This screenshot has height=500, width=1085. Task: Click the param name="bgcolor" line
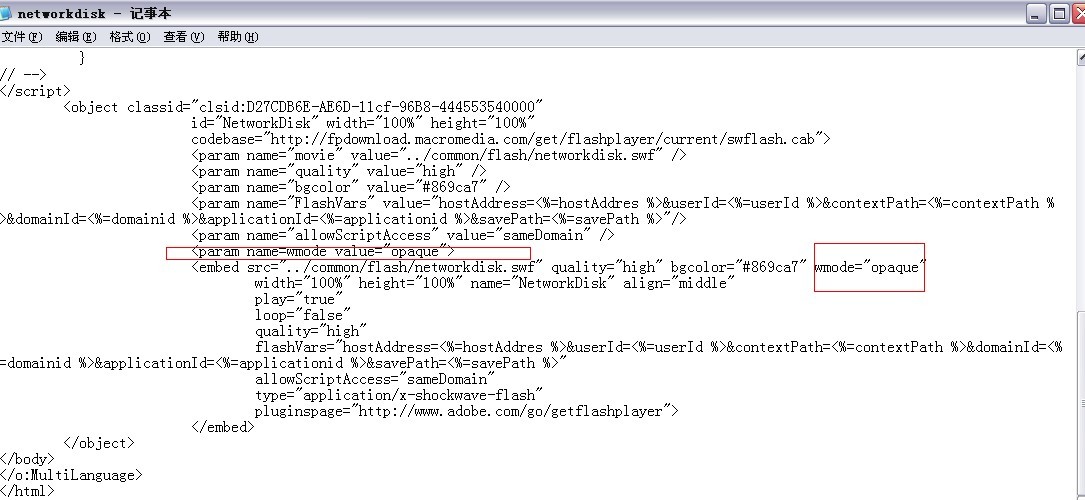pos(351,187)
